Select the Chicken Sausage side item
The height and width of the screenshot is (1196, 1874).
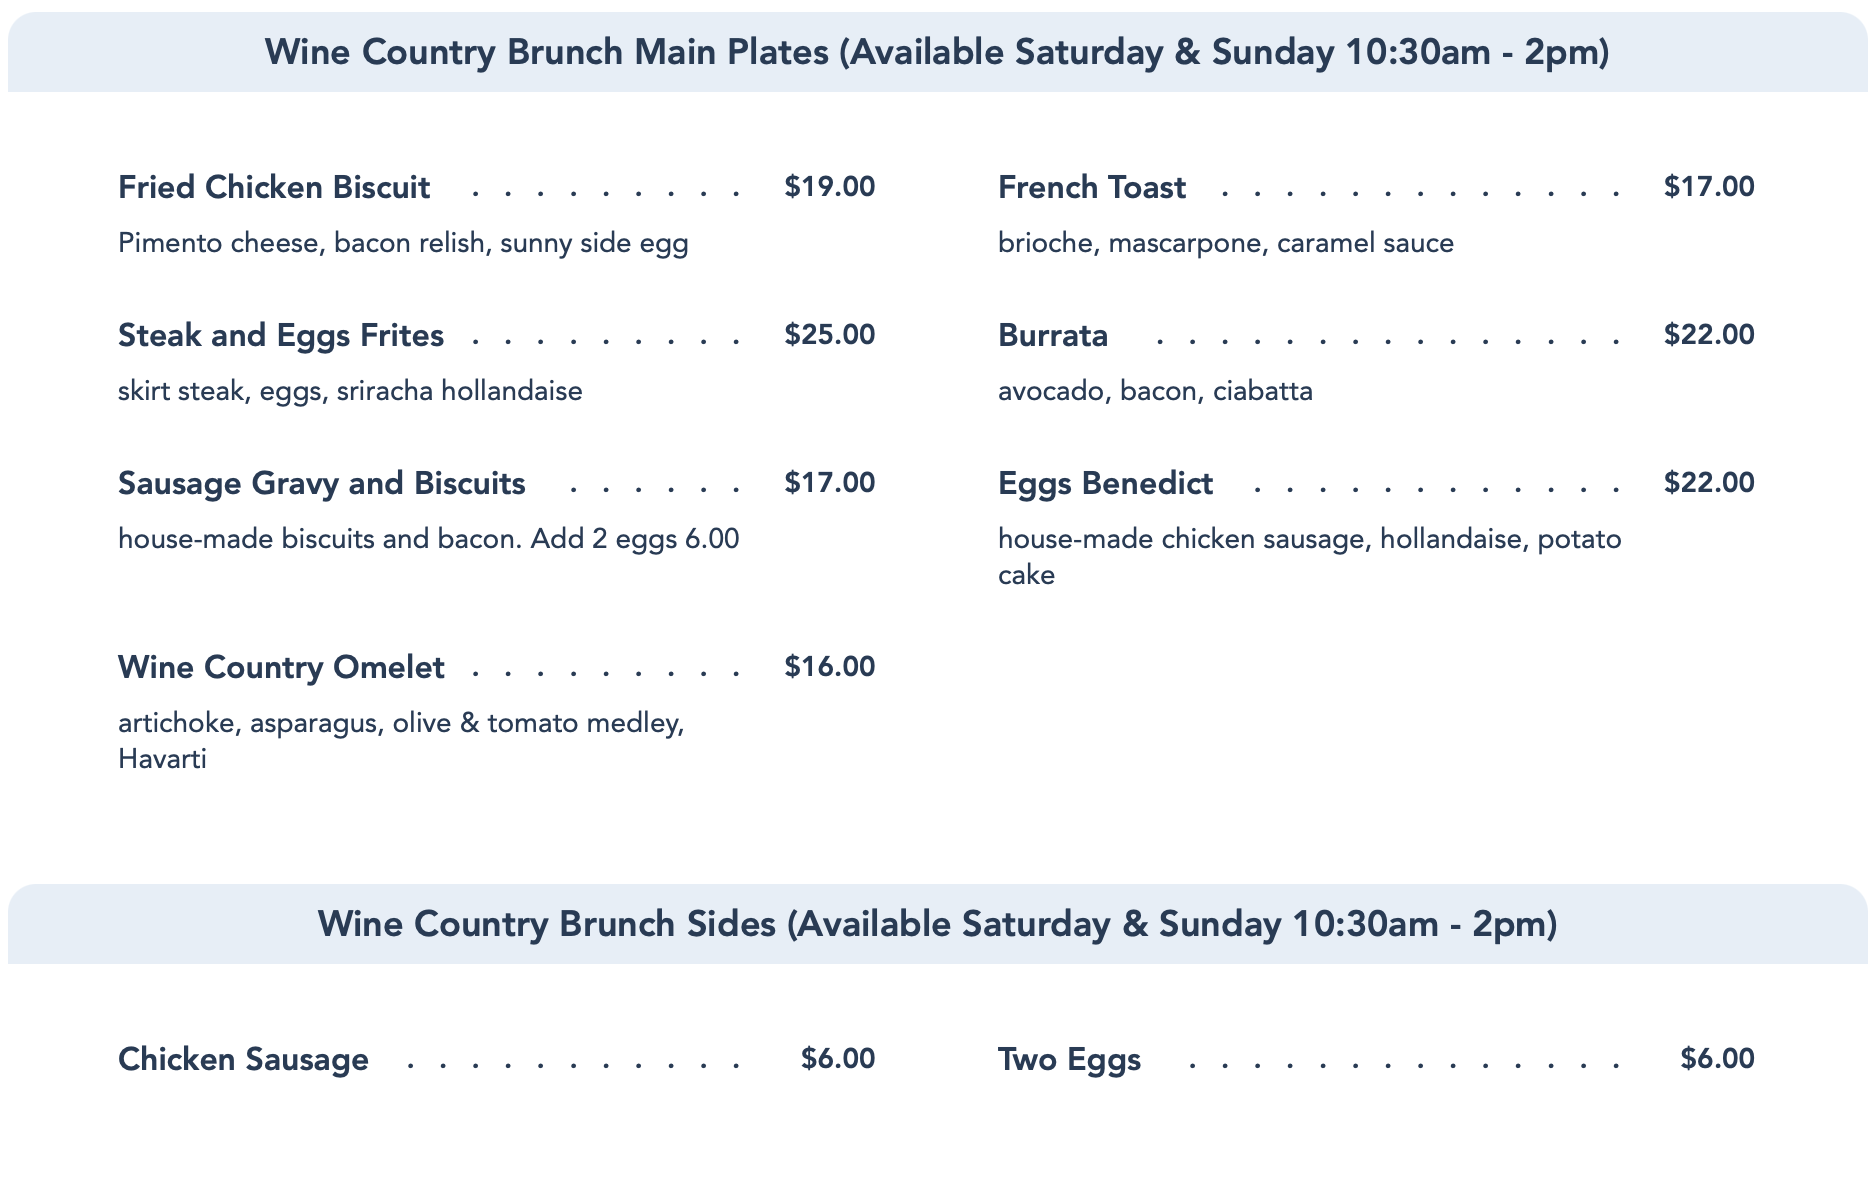[243, 1060]
